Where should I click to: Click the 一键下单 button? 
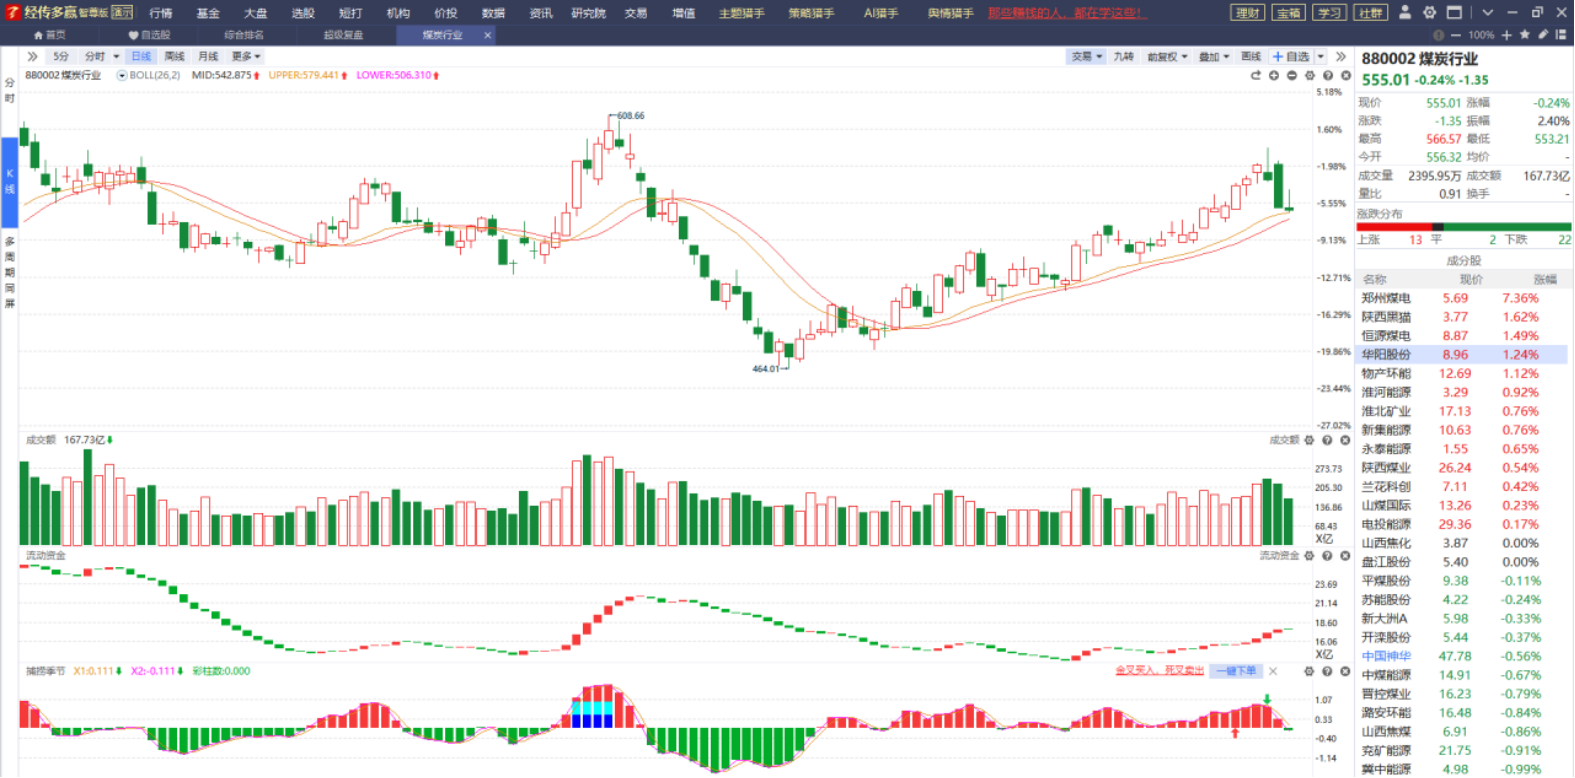(x=1237, y=671)
